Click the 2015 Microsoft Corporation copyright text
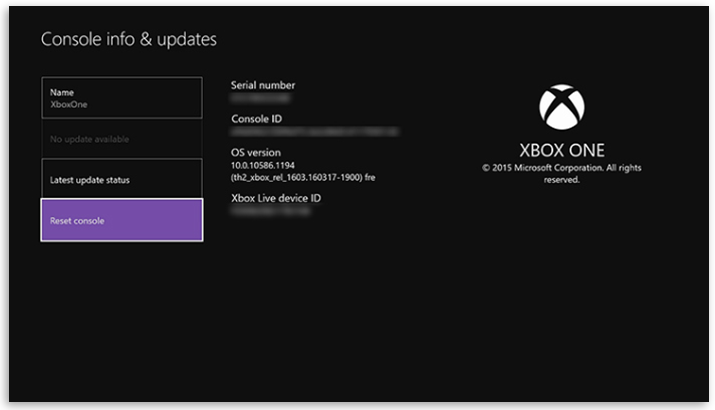Screen dimensions: 715x410 point(562,174)
